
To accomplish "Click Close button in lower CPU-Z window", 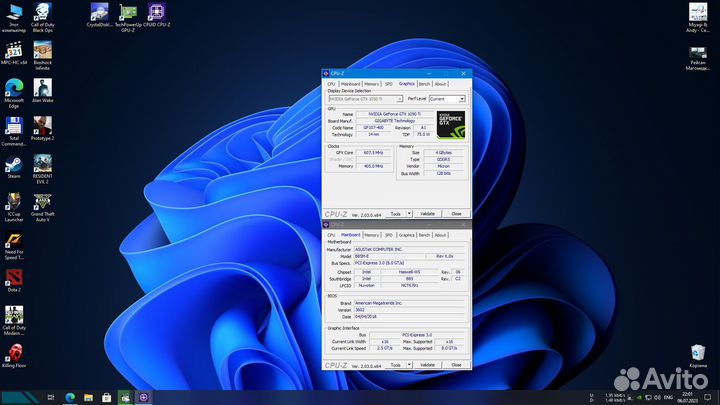I will click(x=456, y=365).
